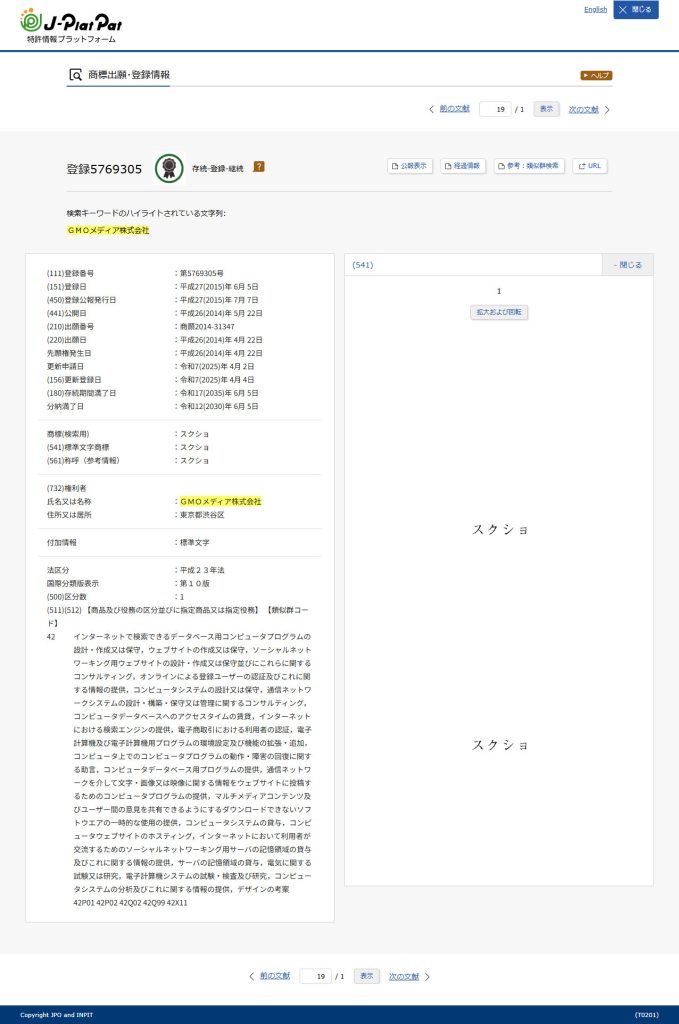Click the (180)存続期間満了日 label
Image resolution: width=679 pixels, height=1024 pixels.
82,393
